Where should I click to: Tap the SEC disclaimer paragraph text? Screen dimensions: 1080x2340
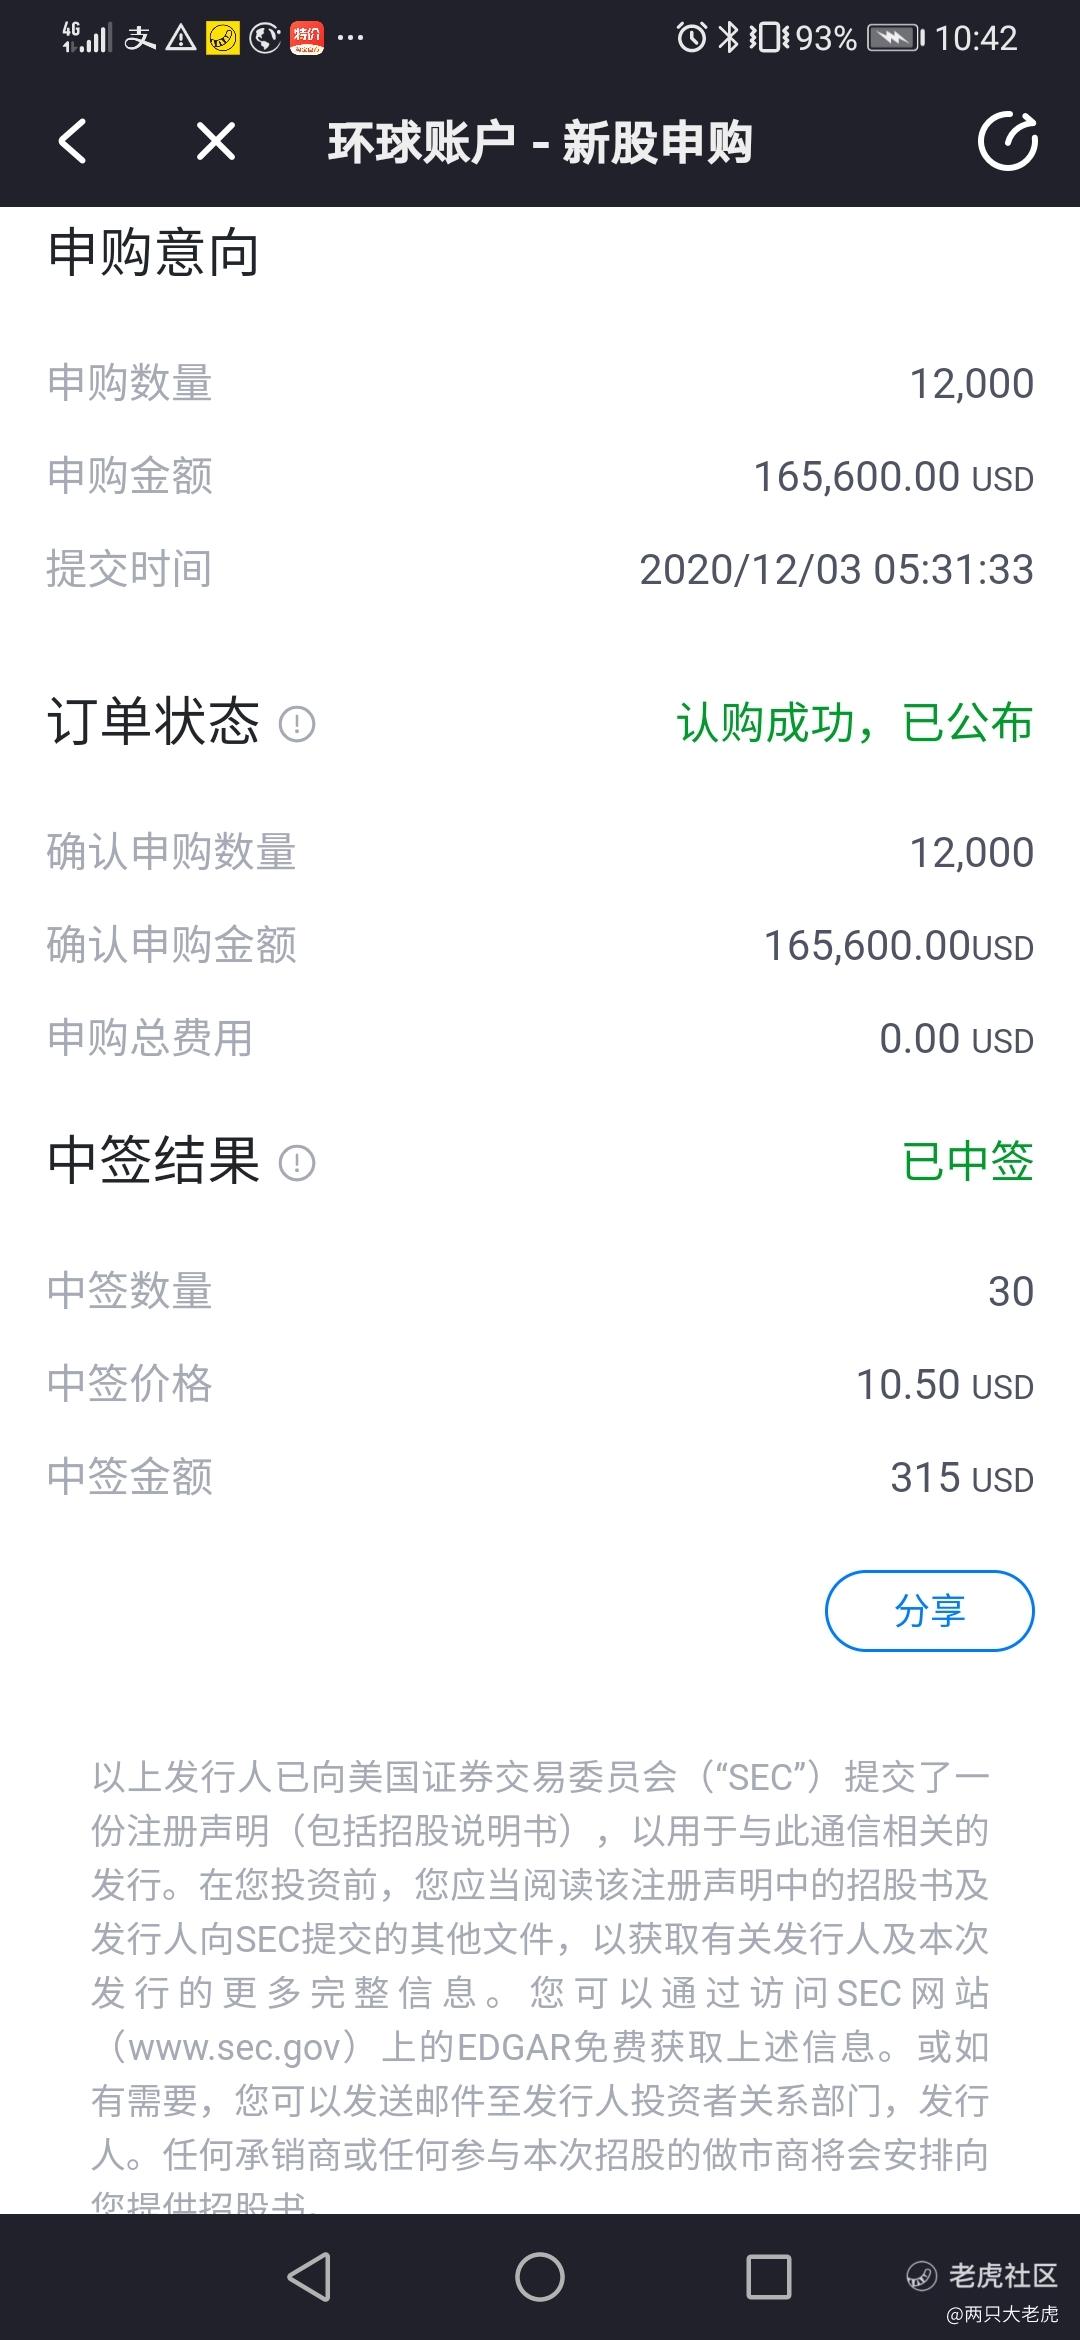tap(540, 1990)
